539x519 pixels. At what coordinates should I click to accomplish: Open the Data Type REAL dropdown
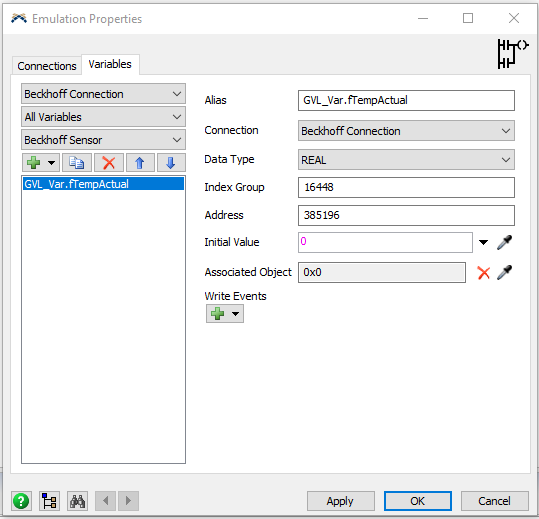point(406,160)
